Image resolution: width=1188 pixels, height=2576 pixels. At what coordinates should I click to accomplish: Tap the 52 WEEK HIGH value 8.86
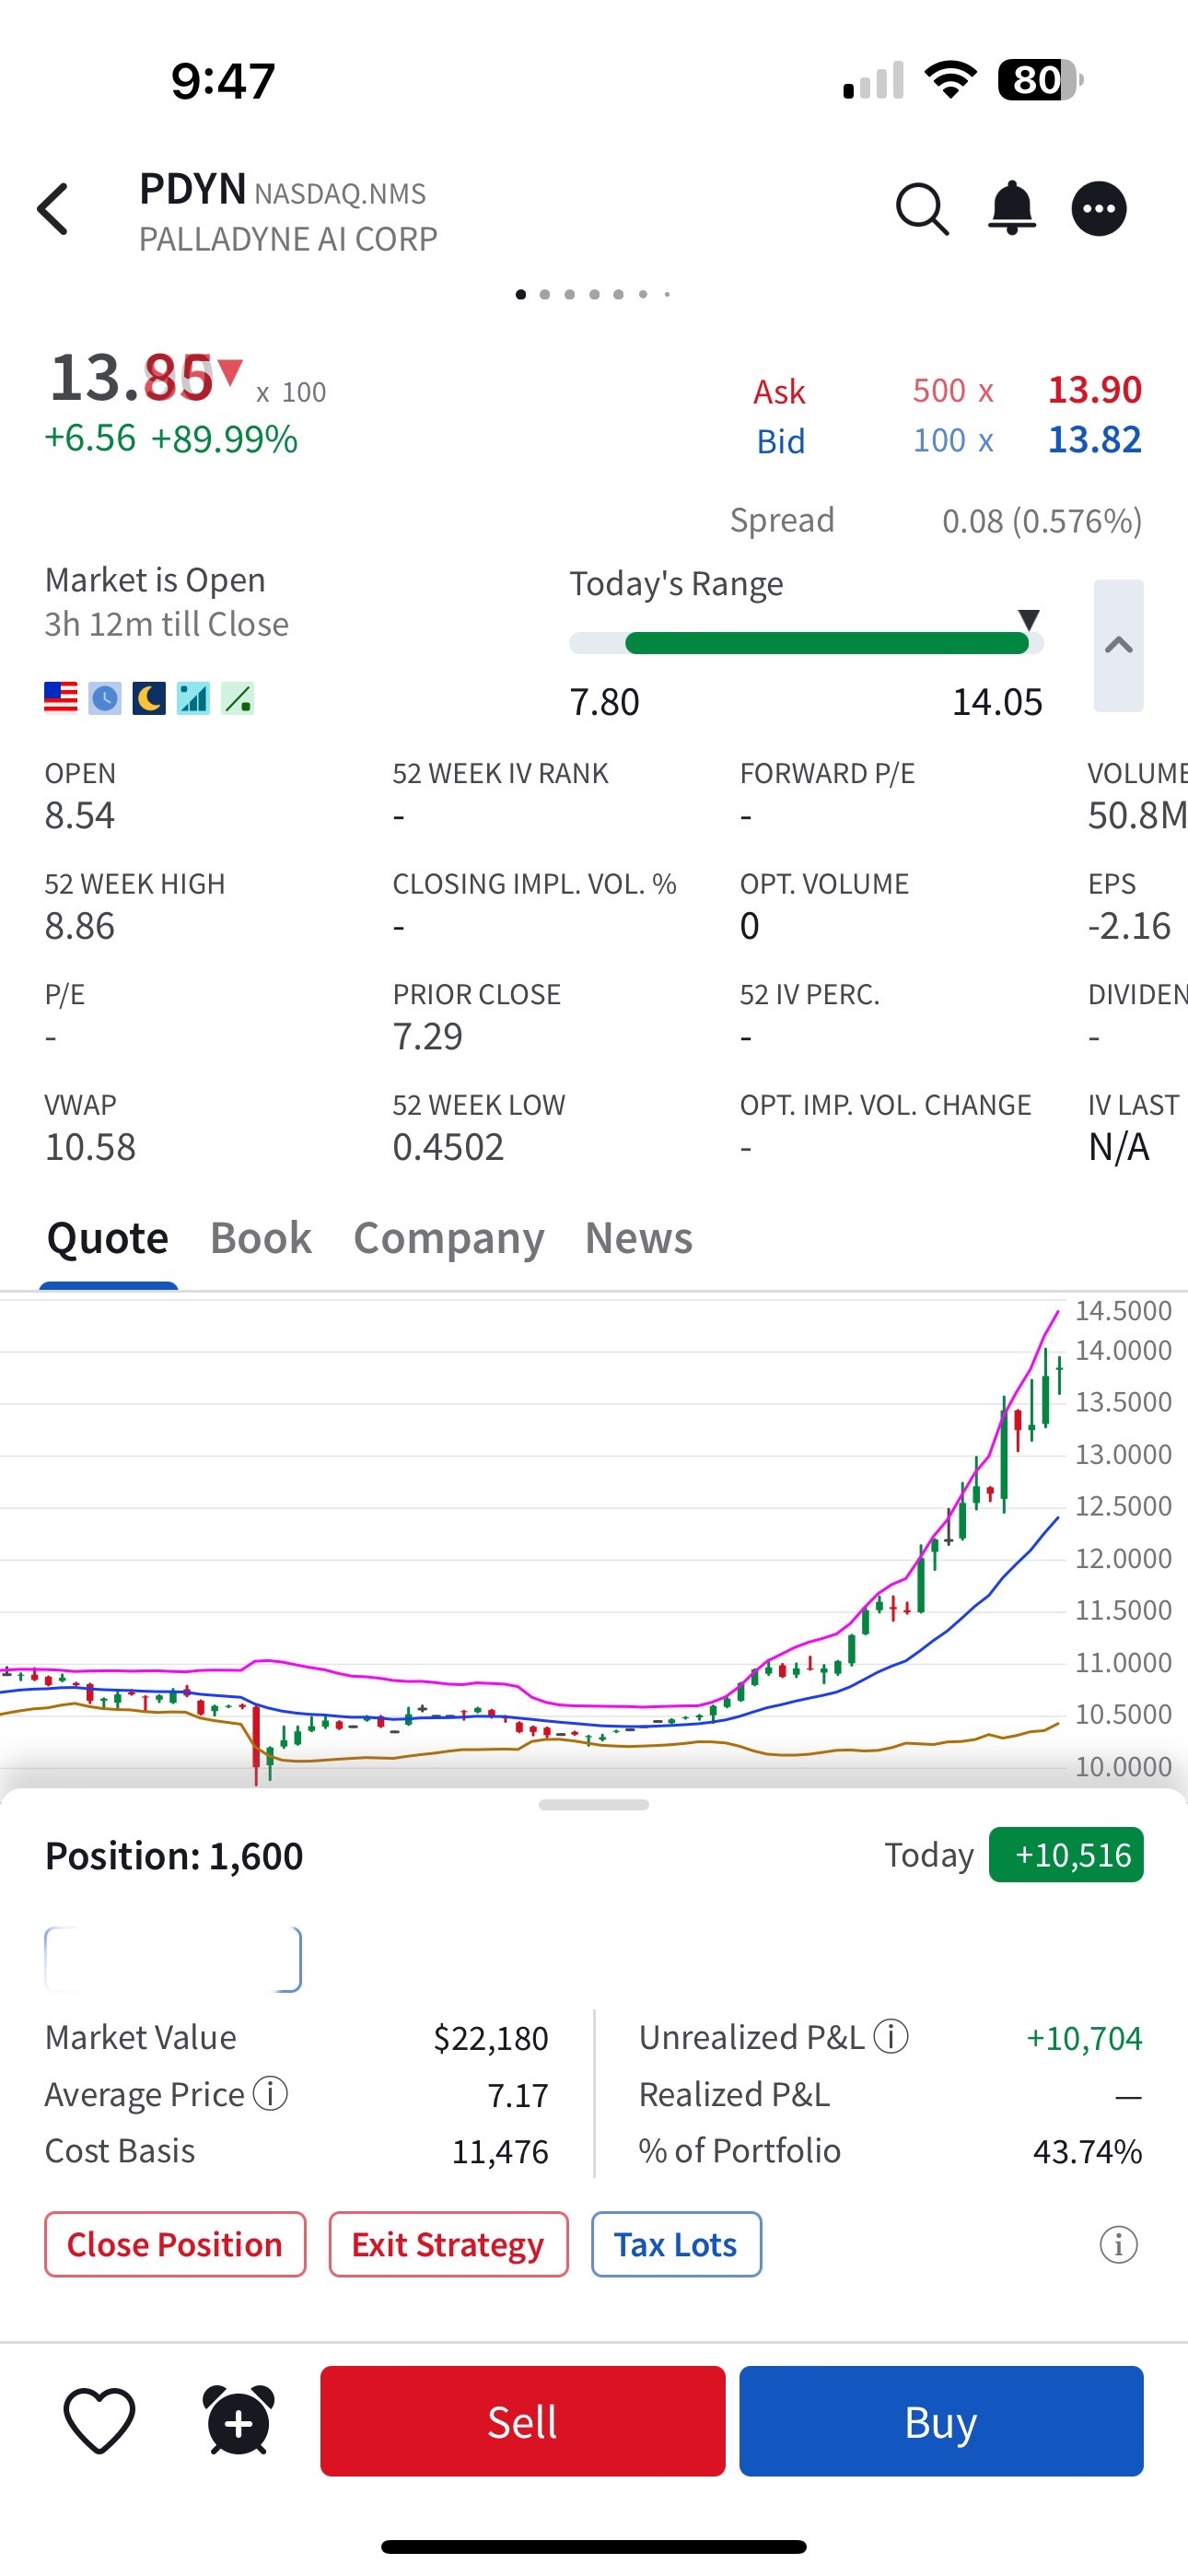pos(79,926)
